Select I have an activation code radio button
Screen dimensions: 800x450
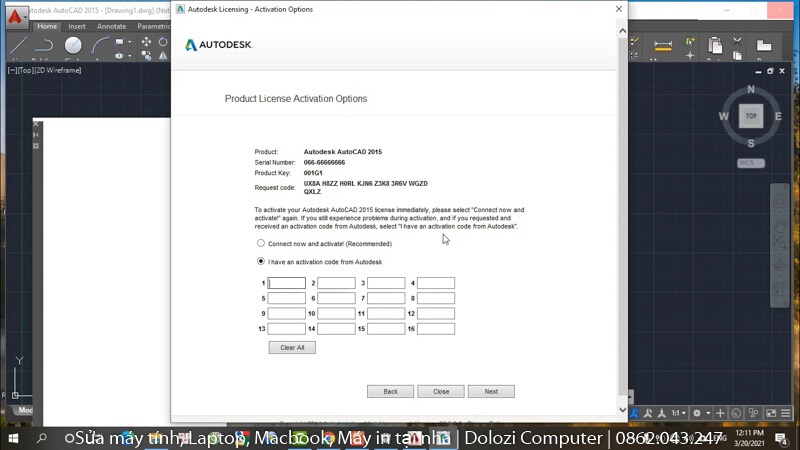coord(261,261)
